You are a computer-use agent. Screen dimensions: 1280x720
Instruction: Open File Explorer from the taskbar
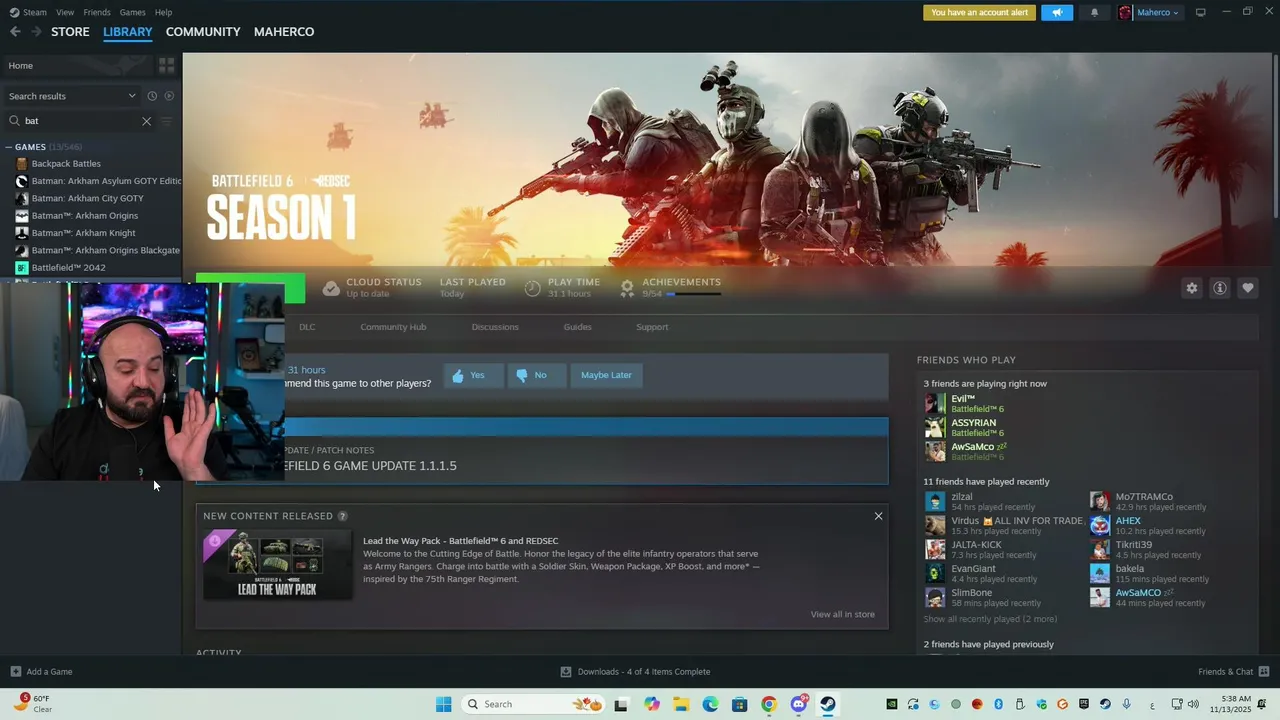pyautogui.click(x=681, y=704)
